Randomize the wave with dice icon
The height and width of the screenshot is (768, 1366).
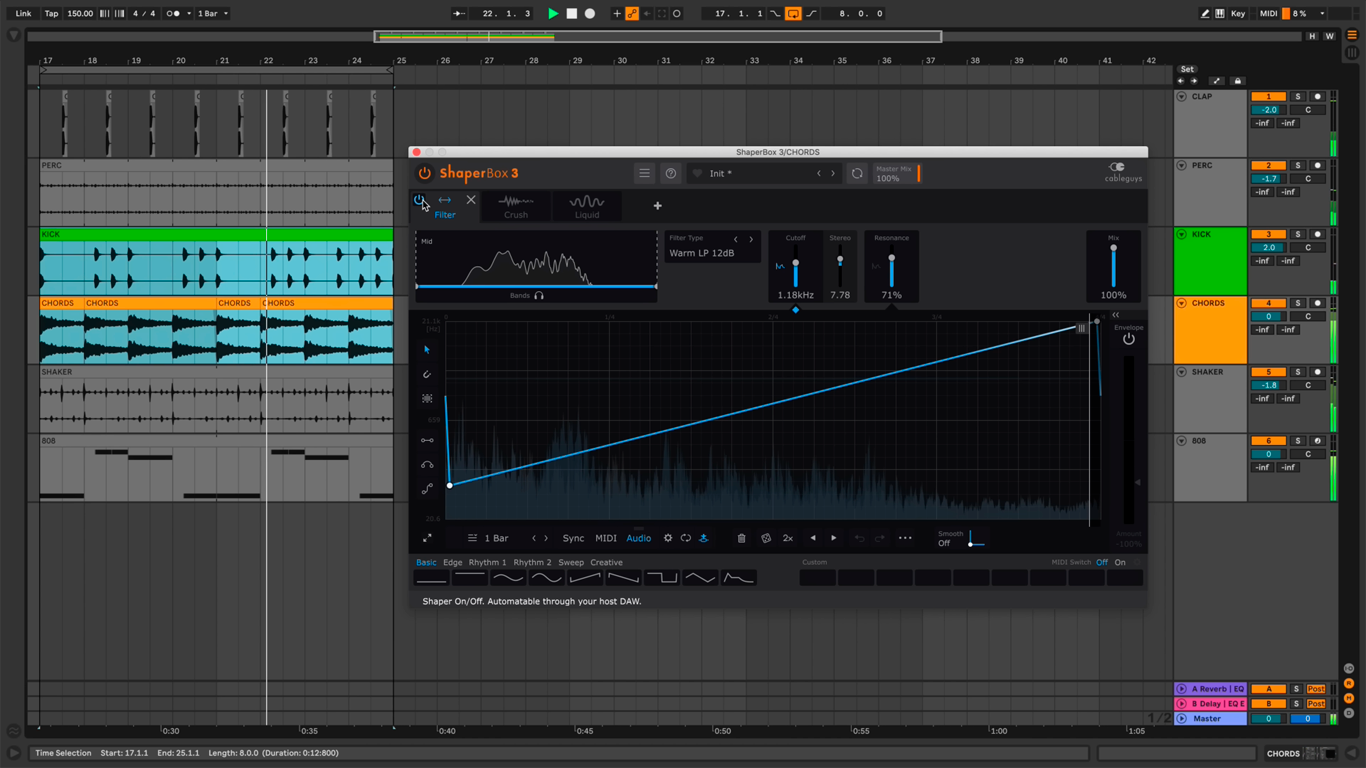coord(766,538)
